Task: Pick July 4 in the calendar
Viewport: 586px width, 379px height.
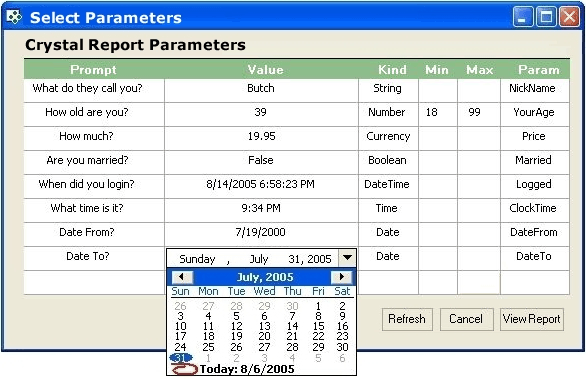Action: click(208, 316)
